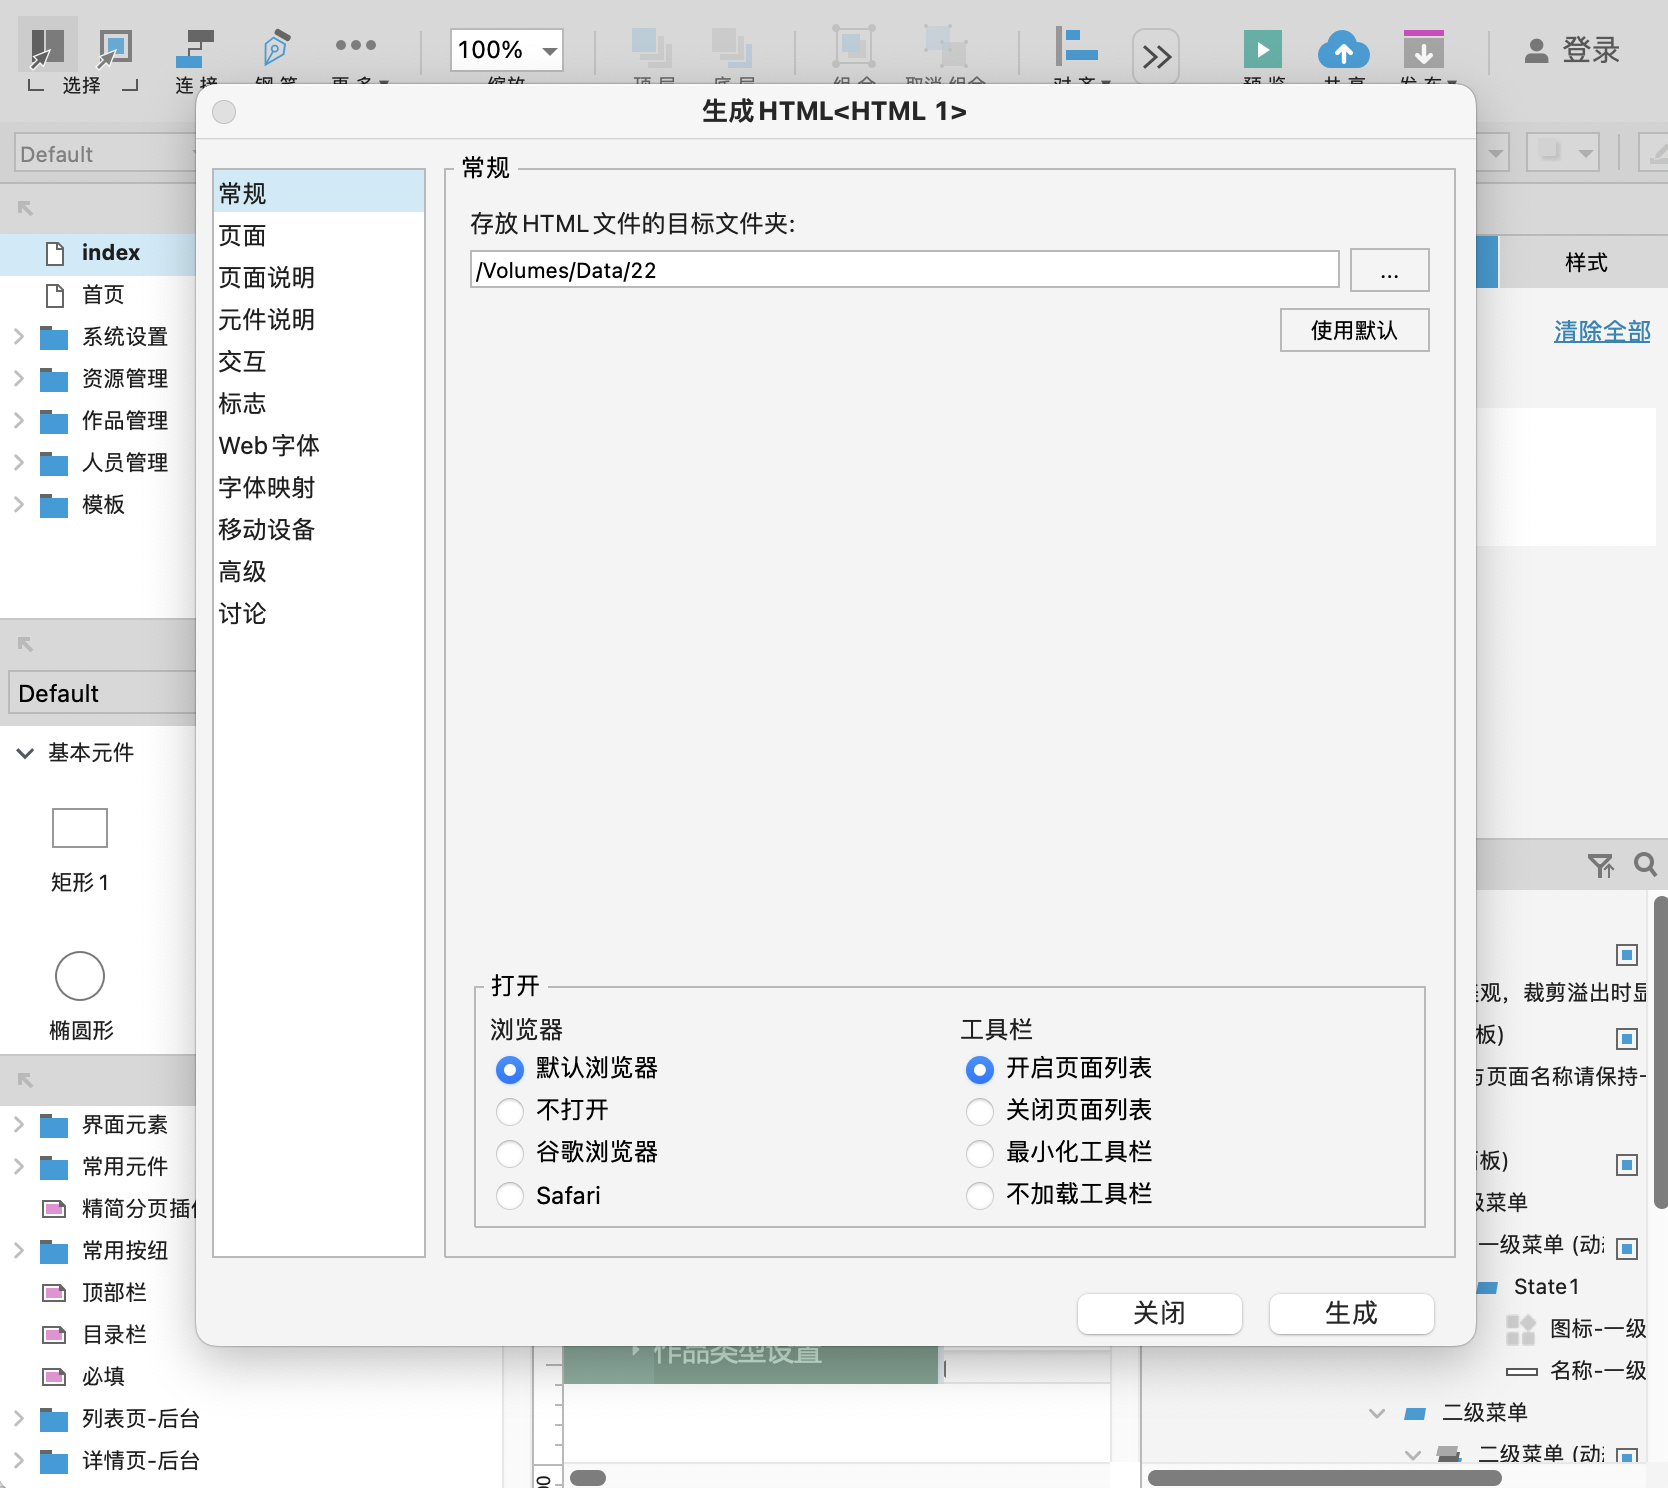Open the toolbar overflow double-arrow
This screenshot has height=1488, width=1668.
(1156, 56)
